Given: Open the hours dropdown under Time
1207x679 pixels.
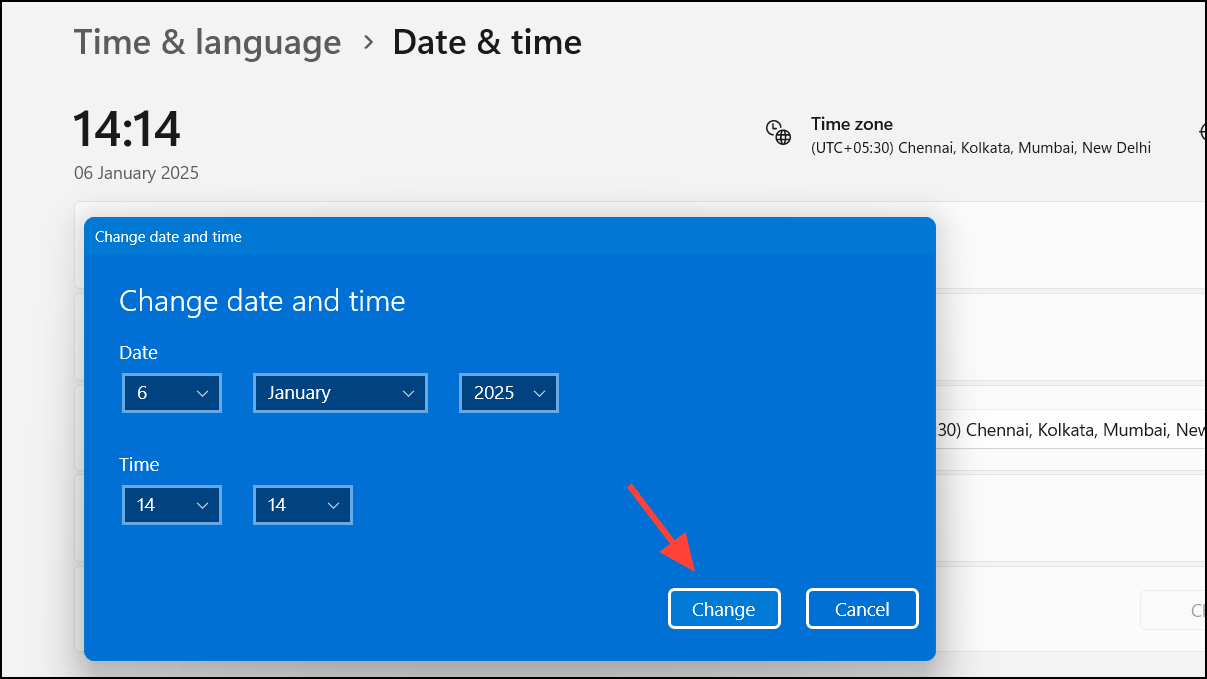Looking at the screenshot, I should click(171, 504).
